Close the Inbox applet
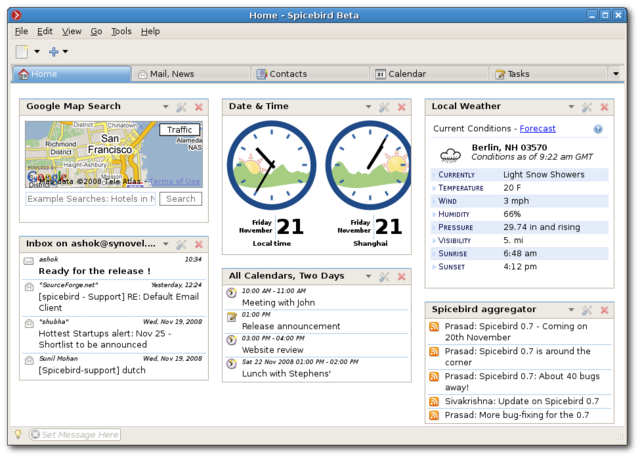Image resolution: width=640 pixels, height=458 pixels. pyautogui.click(x=199, y=244)
